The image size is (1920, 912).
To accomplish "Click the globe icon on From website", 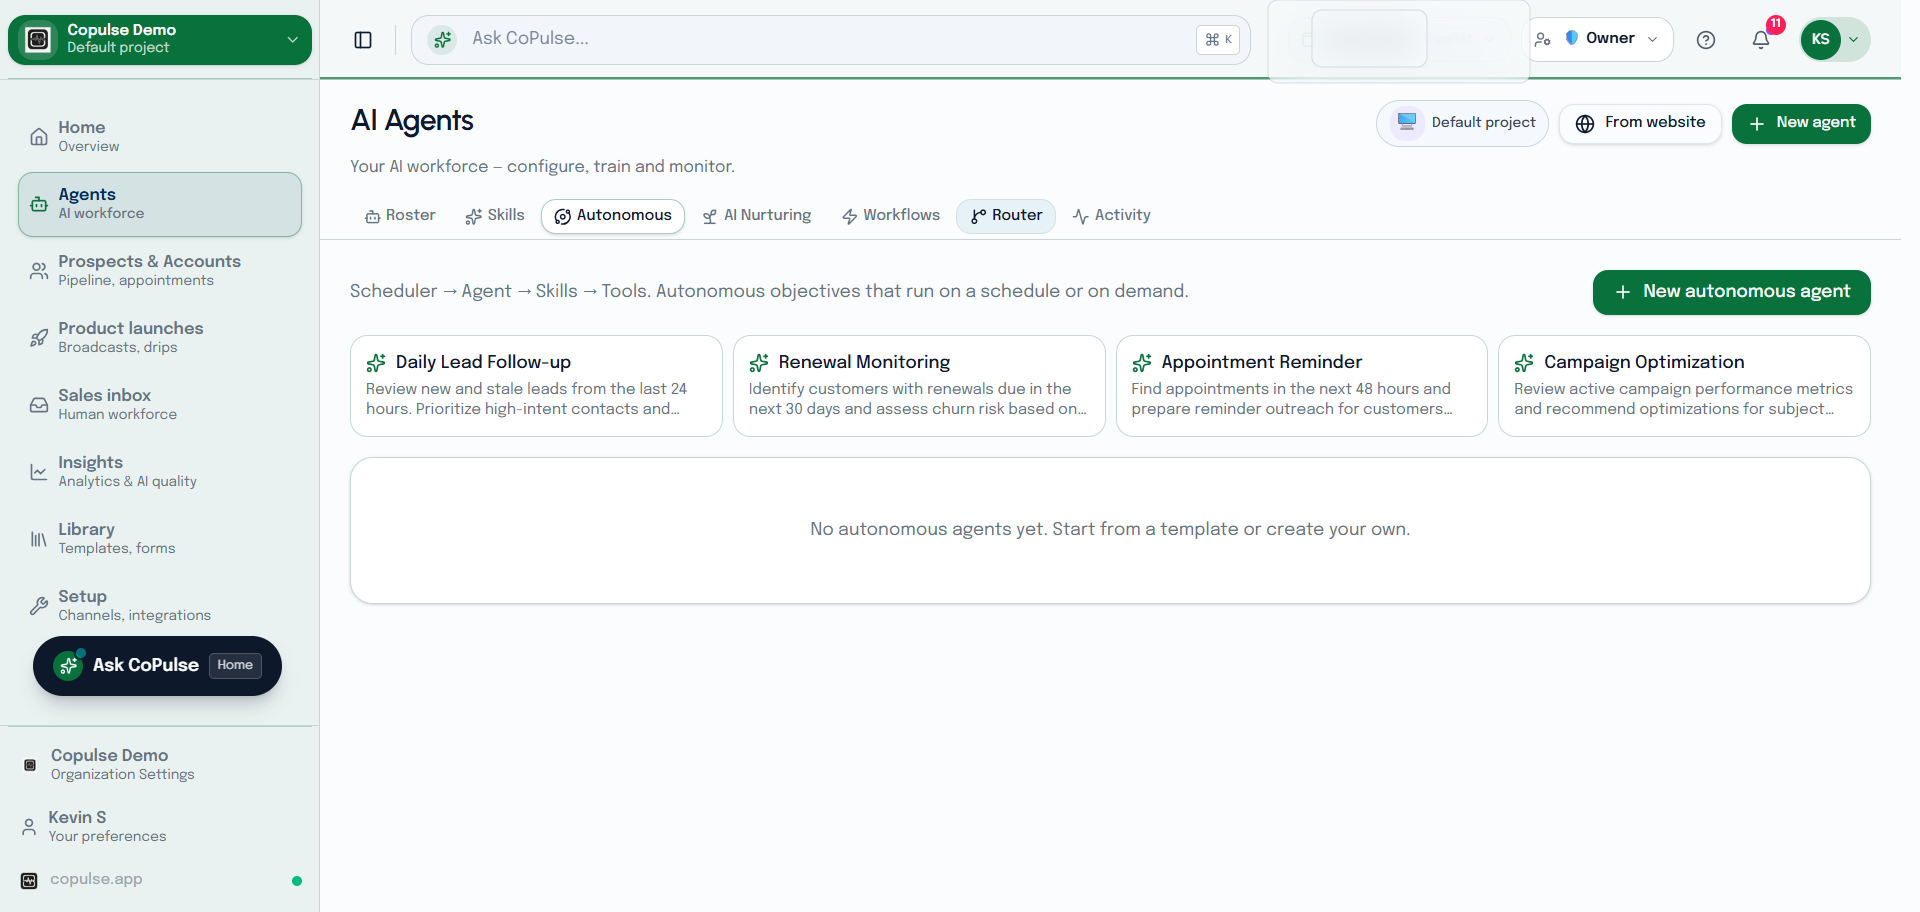I will pyautogui.click(x=1585, y=124).
